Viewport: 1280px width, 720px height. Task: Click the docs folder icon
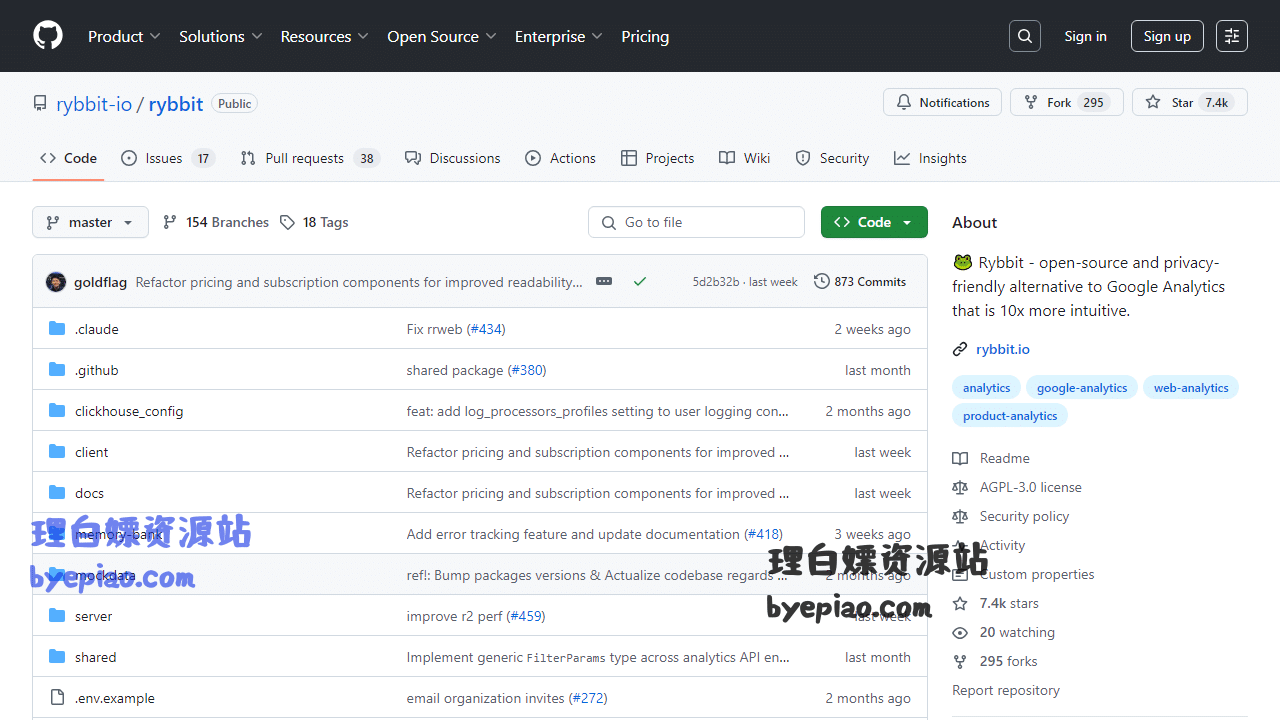click(x=57, y=493)
